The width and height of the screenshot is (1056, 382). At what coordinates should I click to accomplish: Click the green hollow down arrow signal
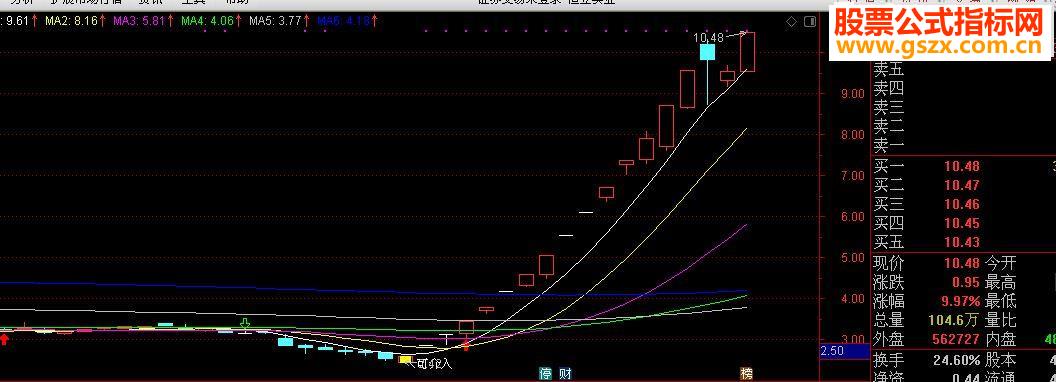tap(246, 325)
